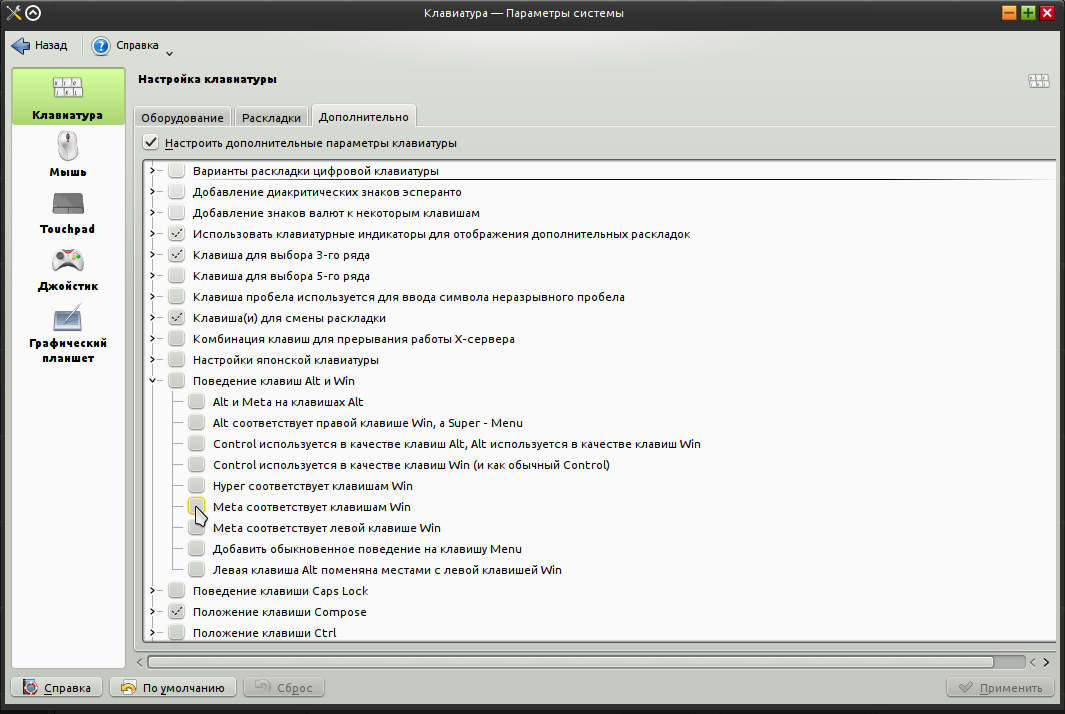Click the scrollbar left arrow at list bottom left
Image resolution: width=1065 pixels, height=714 pixels.
[140, 662]
